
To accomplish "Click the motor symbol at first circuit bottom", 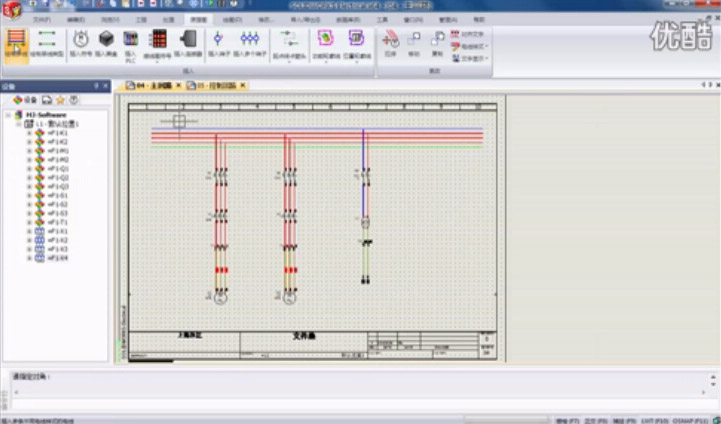I will (220, 298).
